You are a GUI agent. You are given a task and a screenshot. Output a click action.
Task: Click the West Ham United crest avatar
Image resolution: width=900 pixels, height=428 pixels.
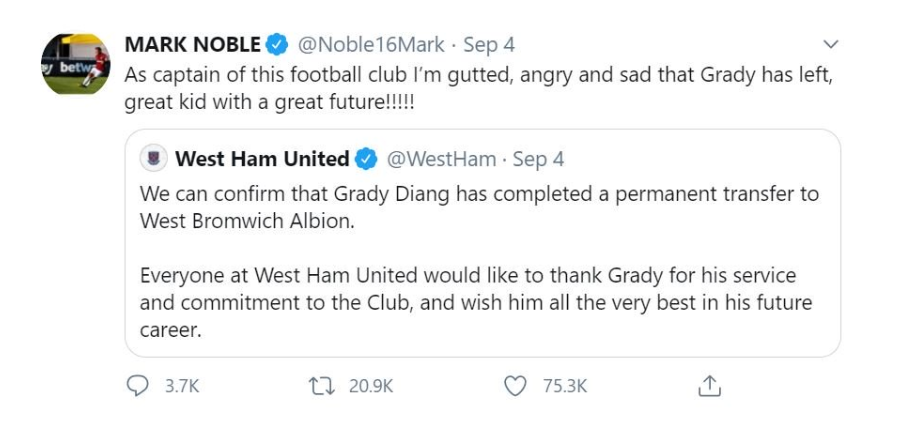154,158
